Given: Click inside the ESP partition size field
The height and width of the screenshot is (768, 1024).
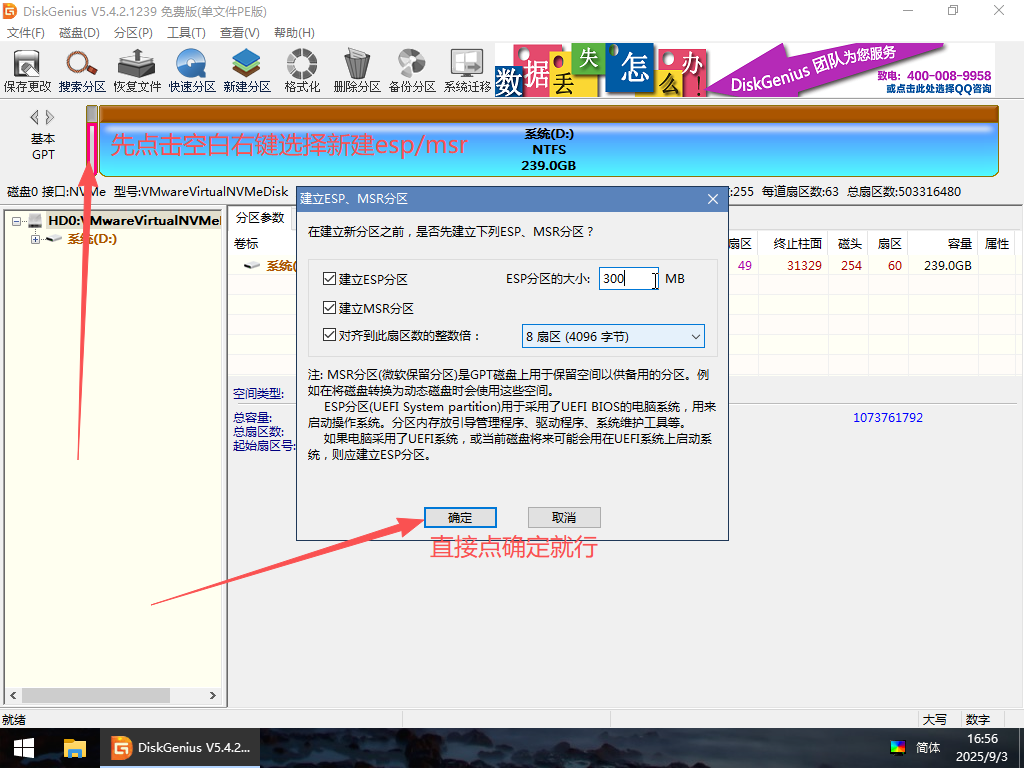Looking at the screenshot, I should pos(627,279).
